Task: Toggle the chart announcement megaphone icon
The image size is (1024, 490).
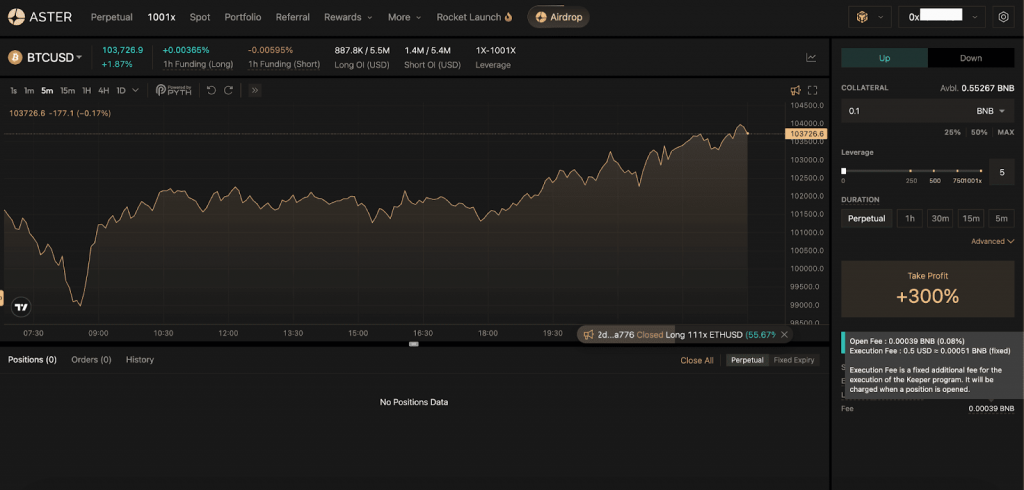Action: [x=795, y=90]
